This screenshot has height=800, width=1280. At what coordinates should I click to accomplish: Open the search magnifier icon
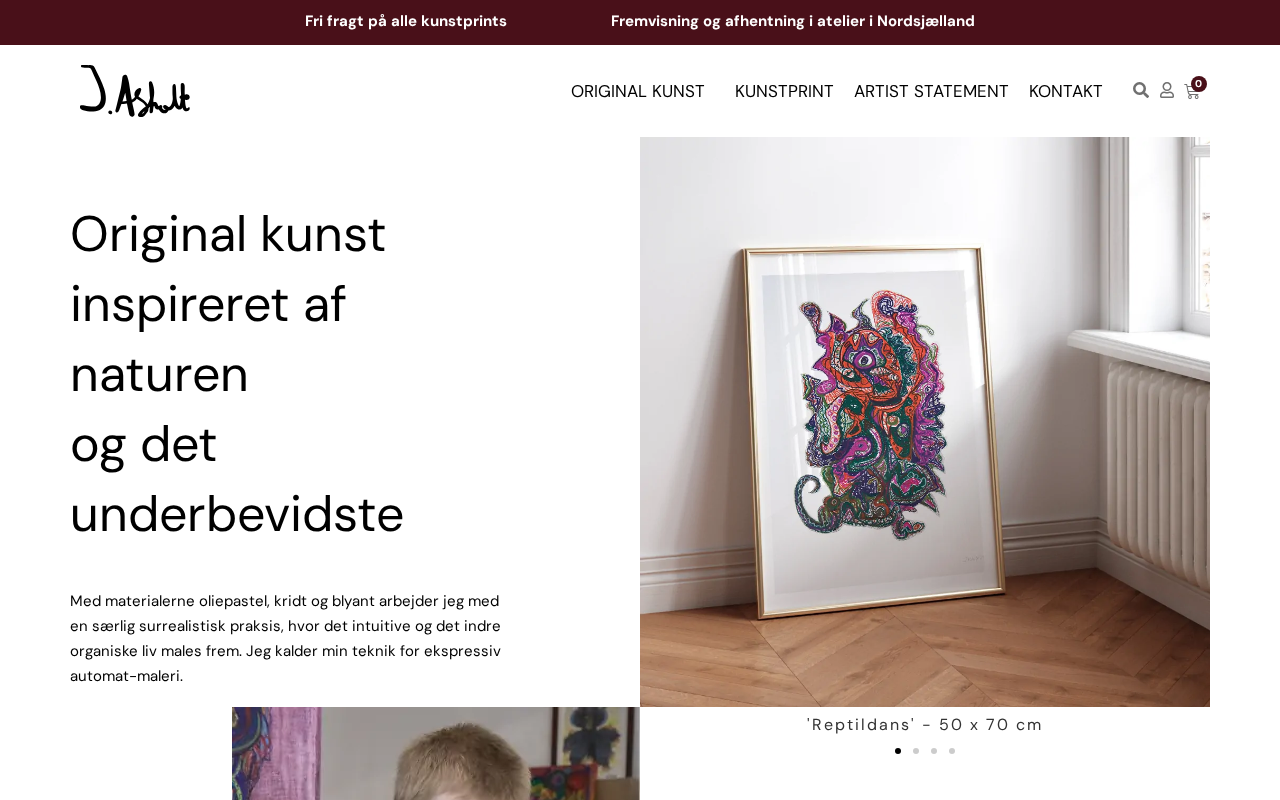coord(1141,91)
